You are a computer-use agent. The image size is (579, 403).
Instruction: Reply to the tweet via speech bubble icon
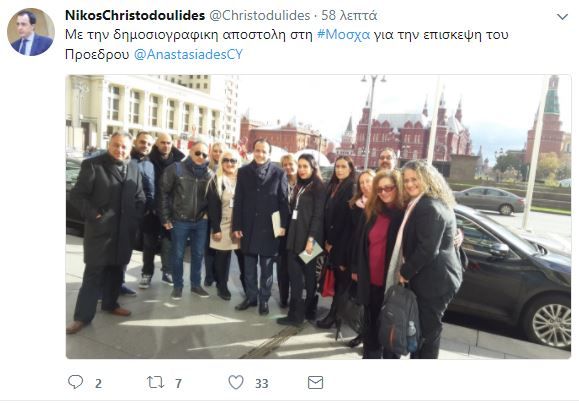pos(76,382)
